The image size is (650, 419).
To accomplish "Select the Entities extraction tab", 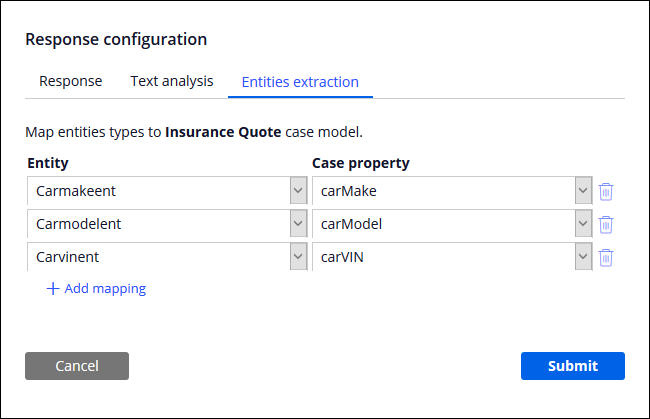I will 300,82.
